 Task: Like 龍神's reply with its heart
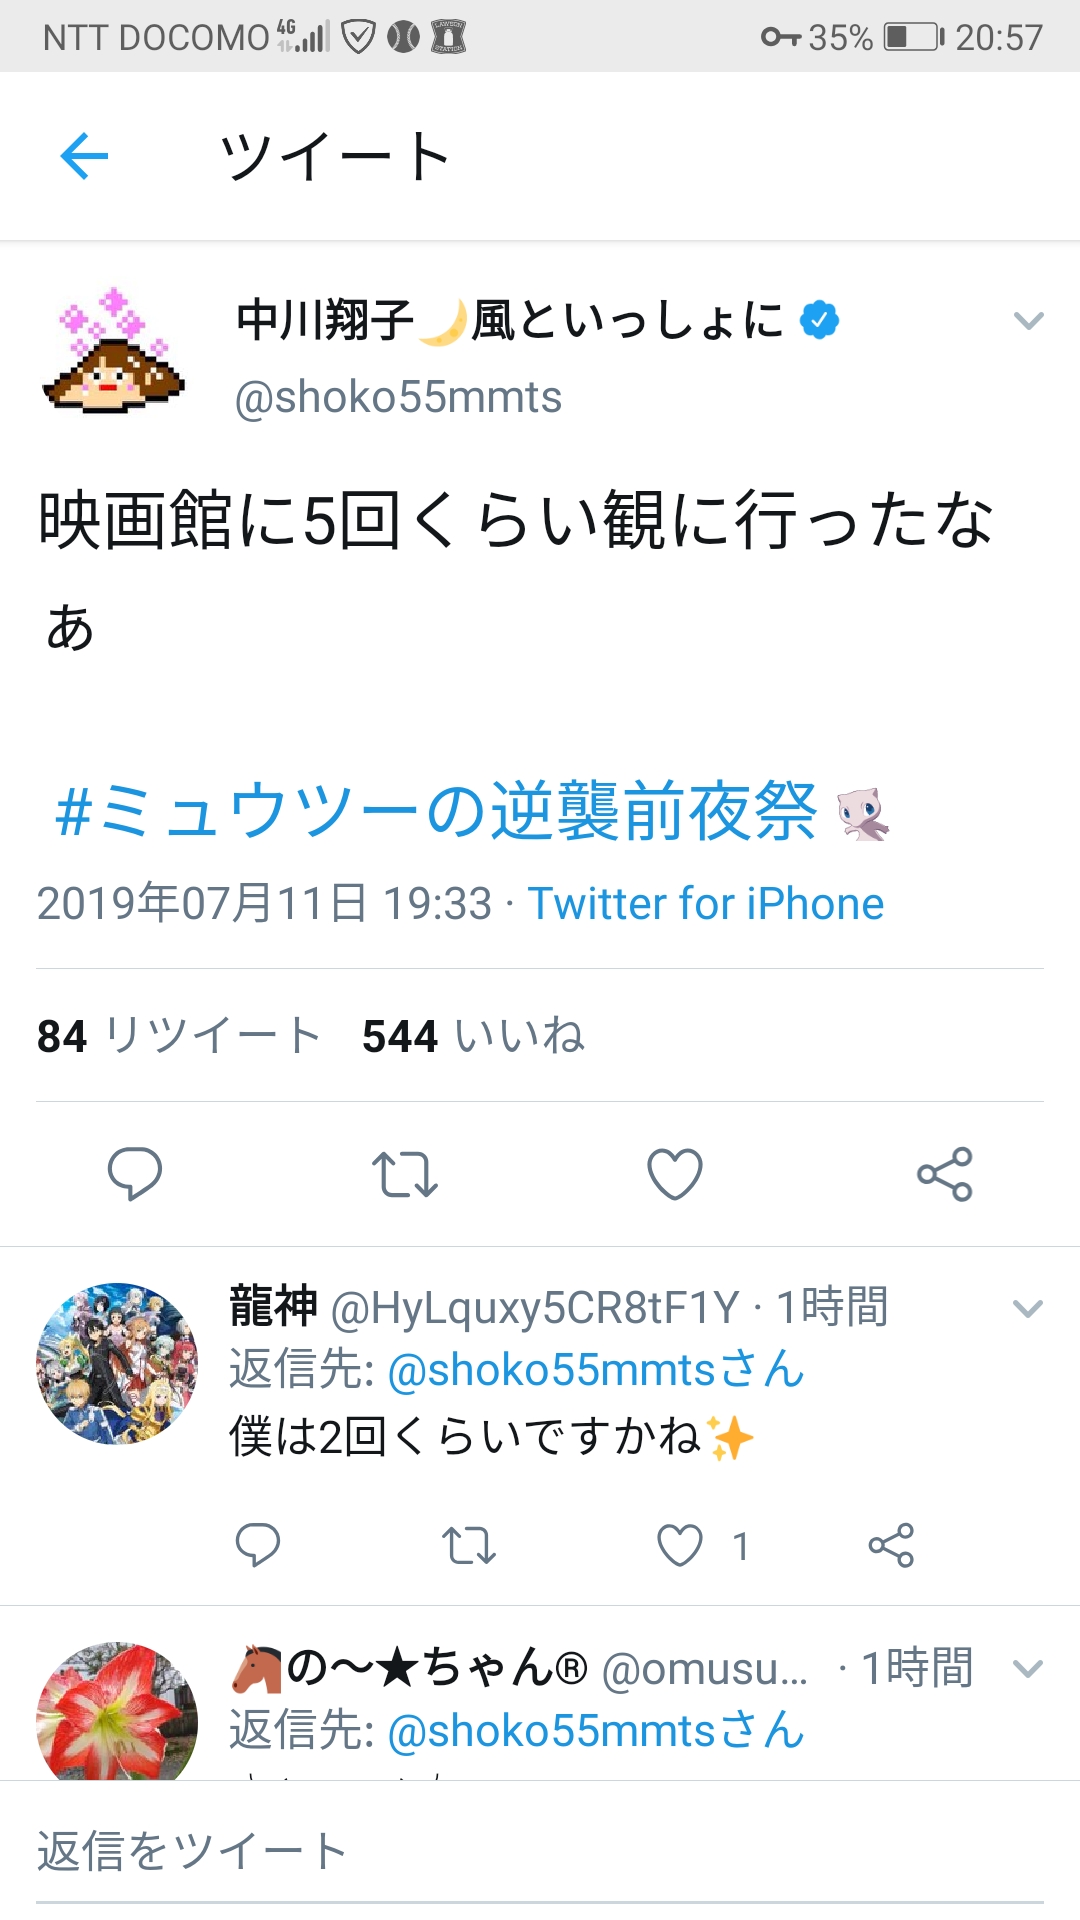pos(680,1545)
